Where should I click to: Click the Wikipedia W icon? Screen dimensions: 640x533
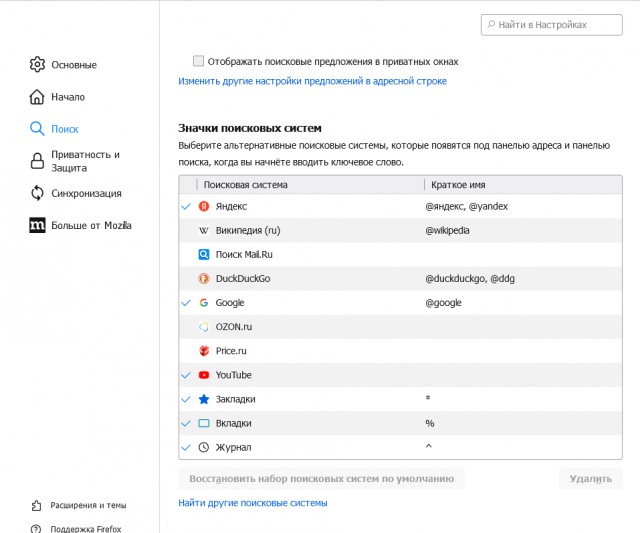(x=204, y=231)
